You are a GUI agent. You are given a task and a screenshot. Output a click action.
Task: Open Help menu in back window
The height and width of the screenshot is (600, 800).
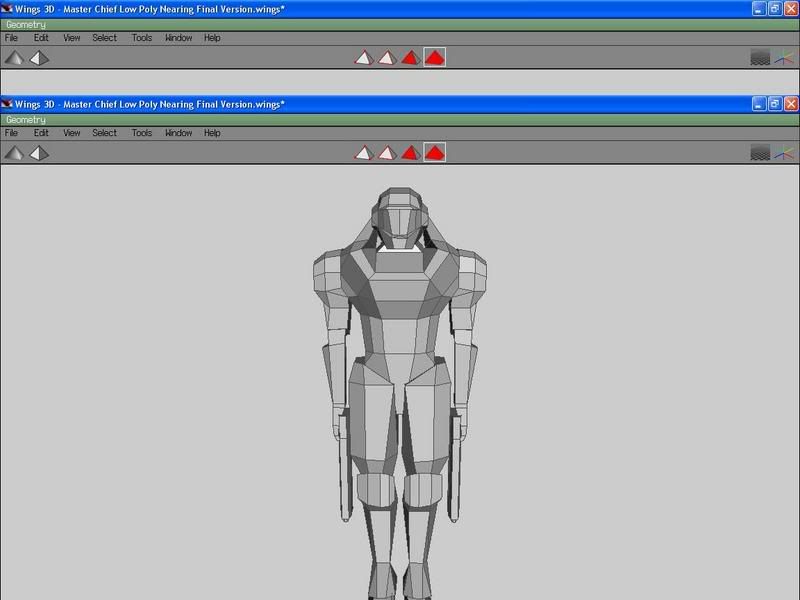coord(212,38)
